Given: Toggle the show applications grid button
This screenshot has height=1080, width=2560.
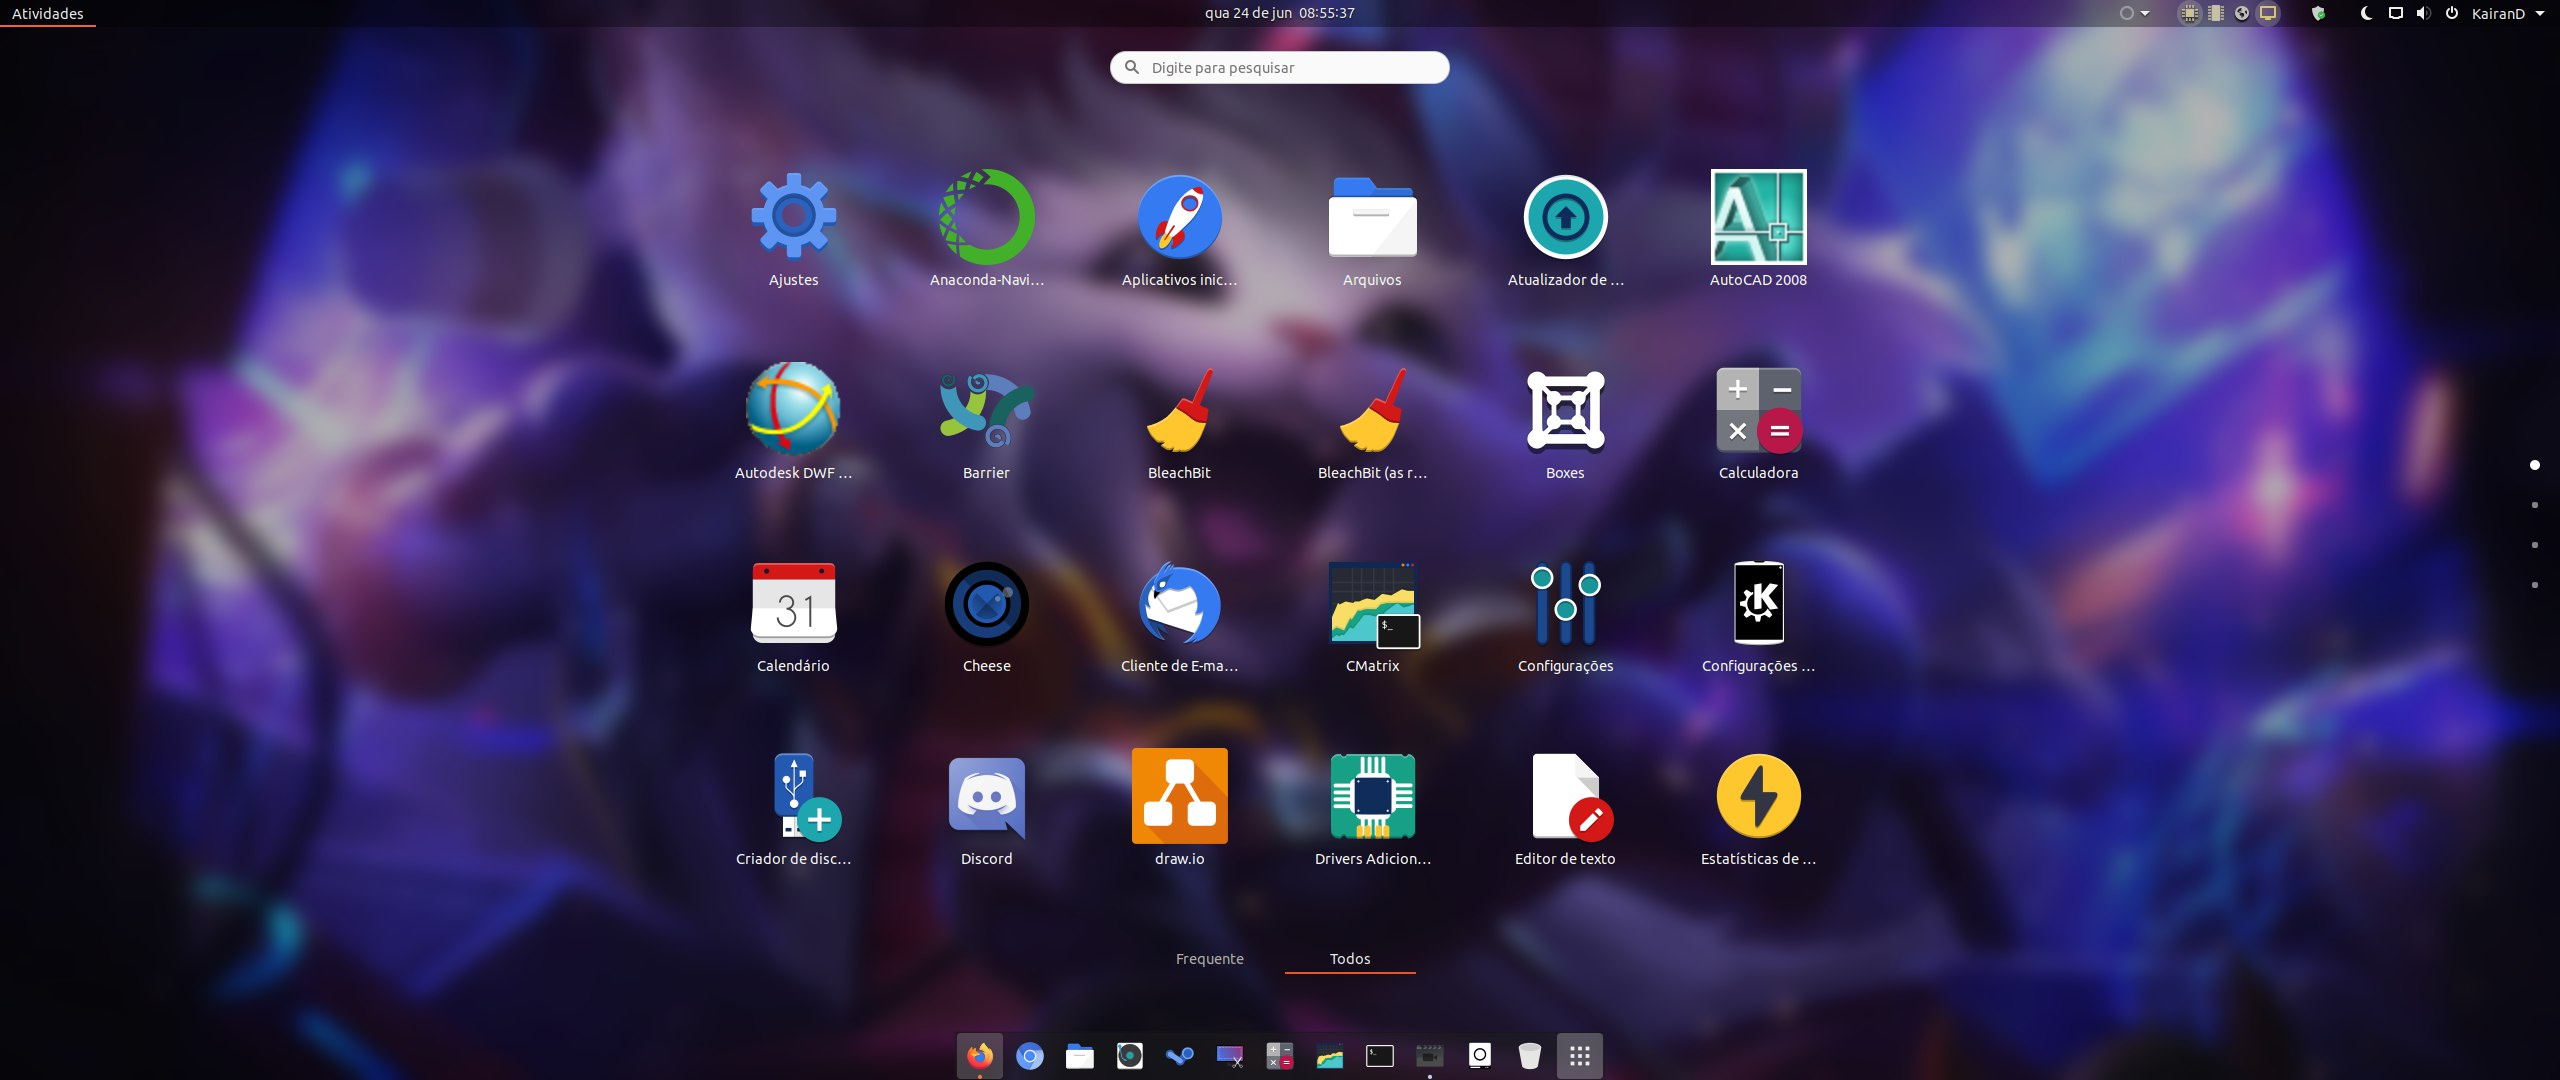Looking at the screenshot, I should click(x=1580, y=1056).
